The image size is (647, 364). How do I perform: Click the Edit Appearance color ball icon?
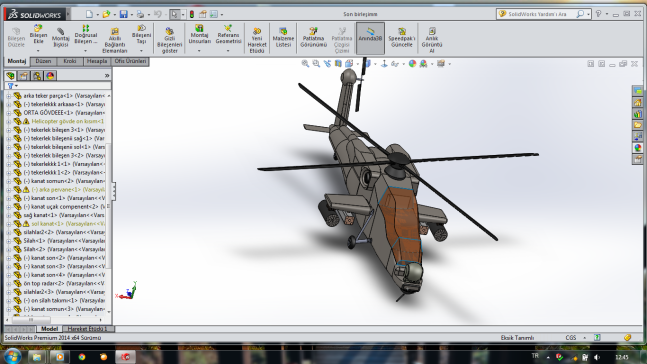pos(412,64)
